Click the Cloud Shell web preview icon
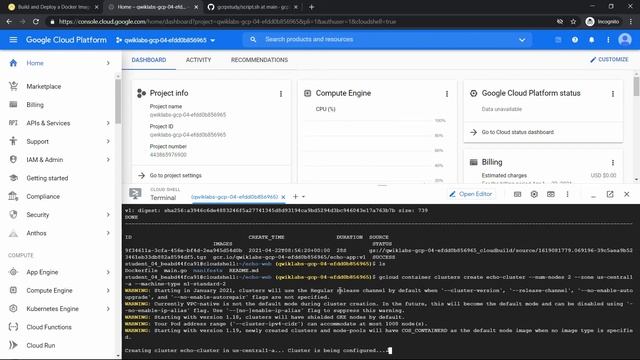Screen dimensions: 640x360 [551, 194]
